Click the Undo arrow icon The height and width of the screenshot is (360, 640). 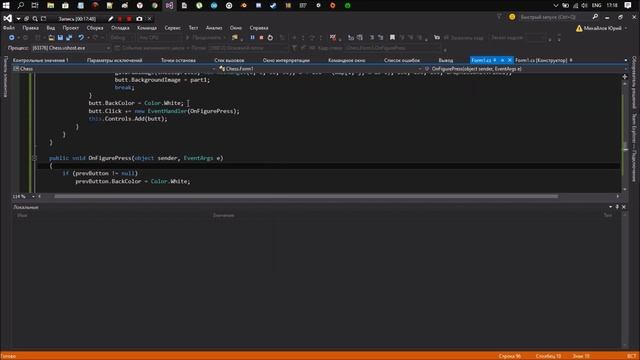(81, 38)
